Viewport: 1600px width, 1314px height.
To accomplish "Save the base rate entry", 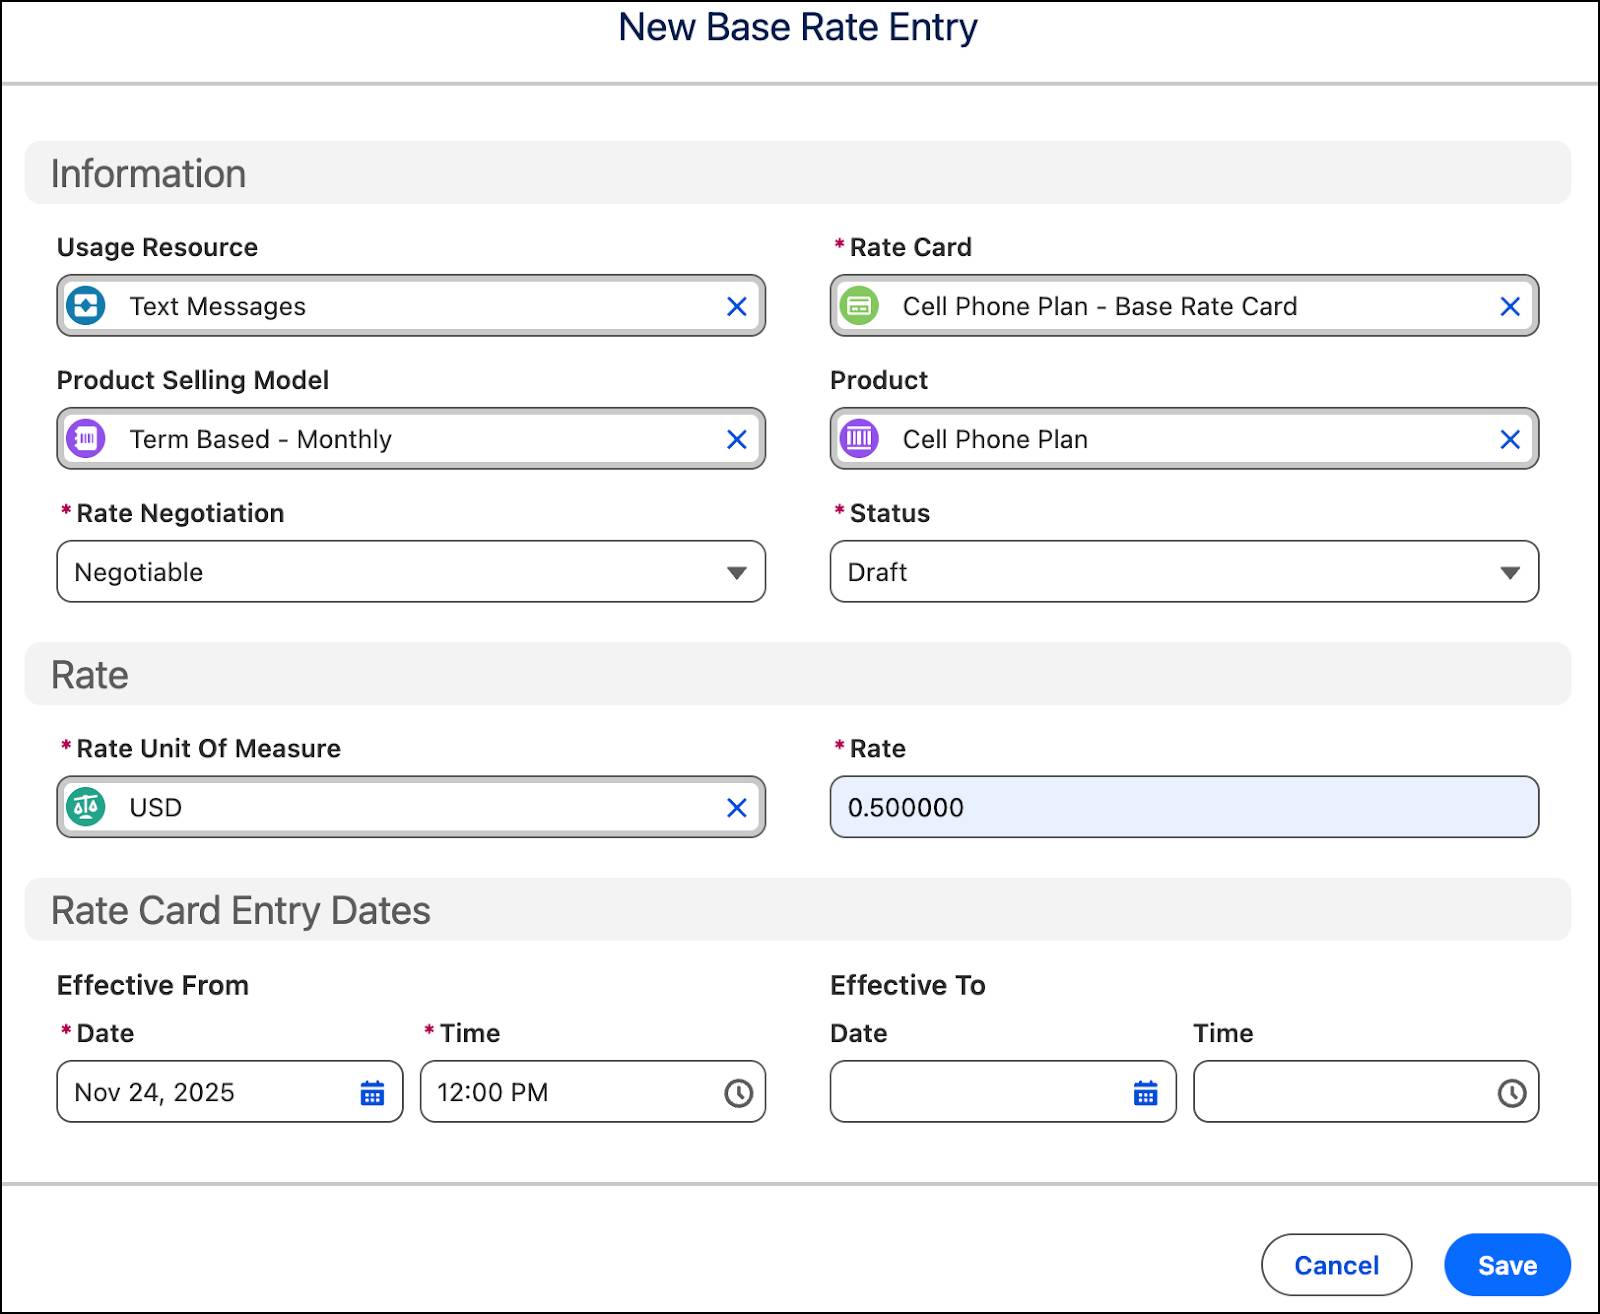I will (1507, 1265).
